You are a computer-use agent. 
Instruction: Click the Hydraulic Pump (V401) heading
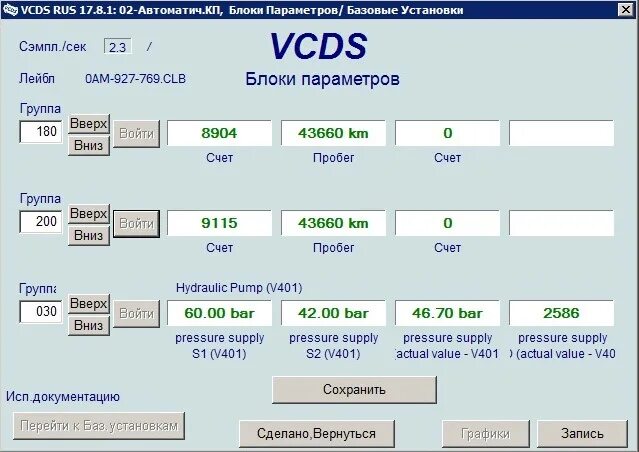[x=239, y=288]
